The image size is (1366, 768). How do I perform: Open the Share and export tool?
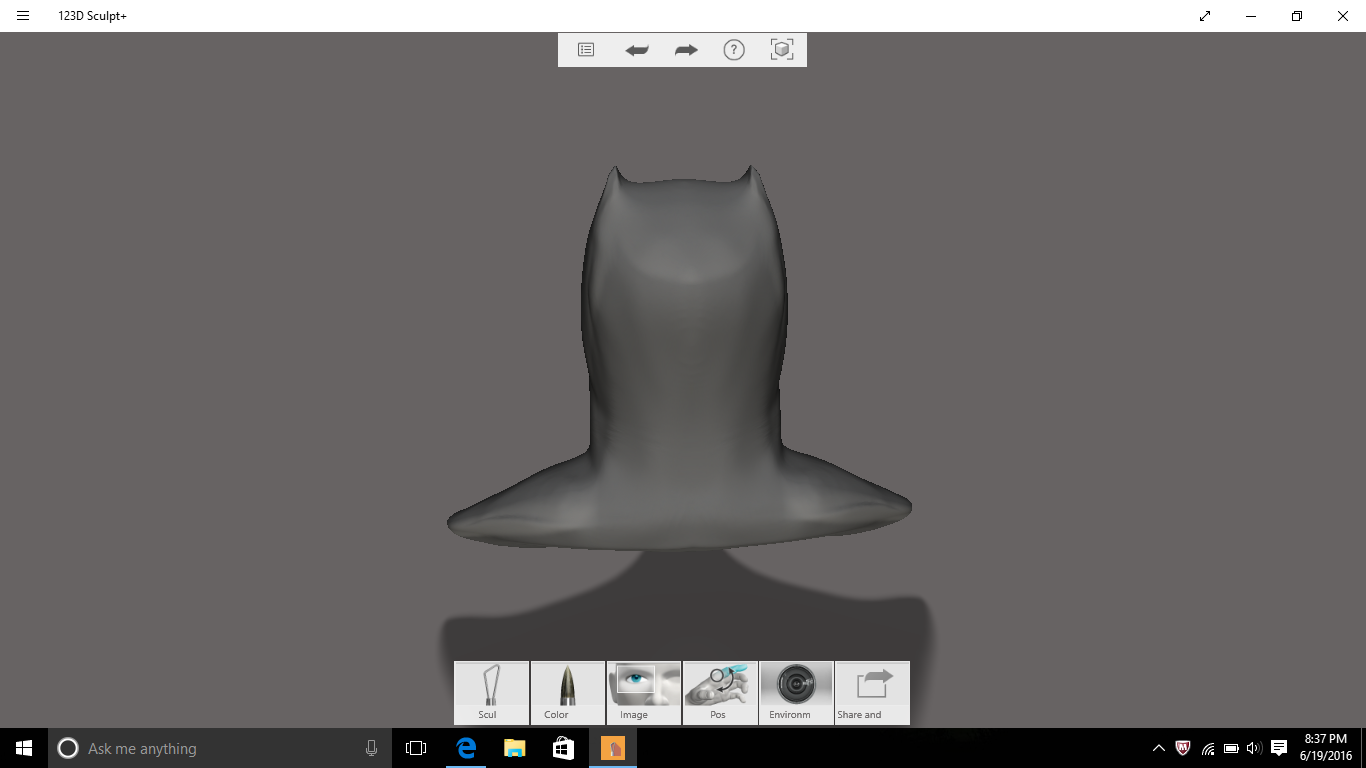[872, 692]
